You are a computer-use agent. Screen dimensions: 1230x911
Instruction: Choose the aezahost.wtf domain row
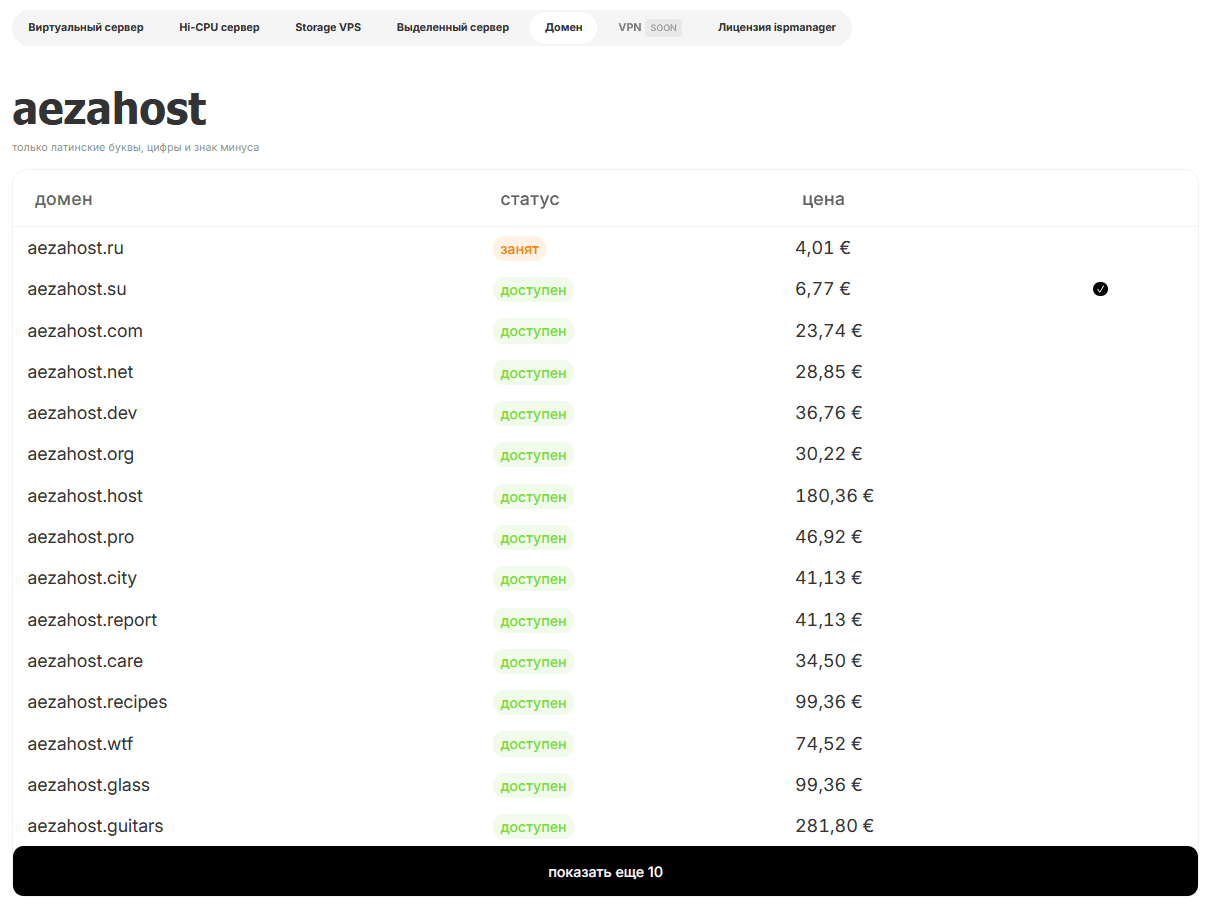pyautogui.click(x=80, y=744)
